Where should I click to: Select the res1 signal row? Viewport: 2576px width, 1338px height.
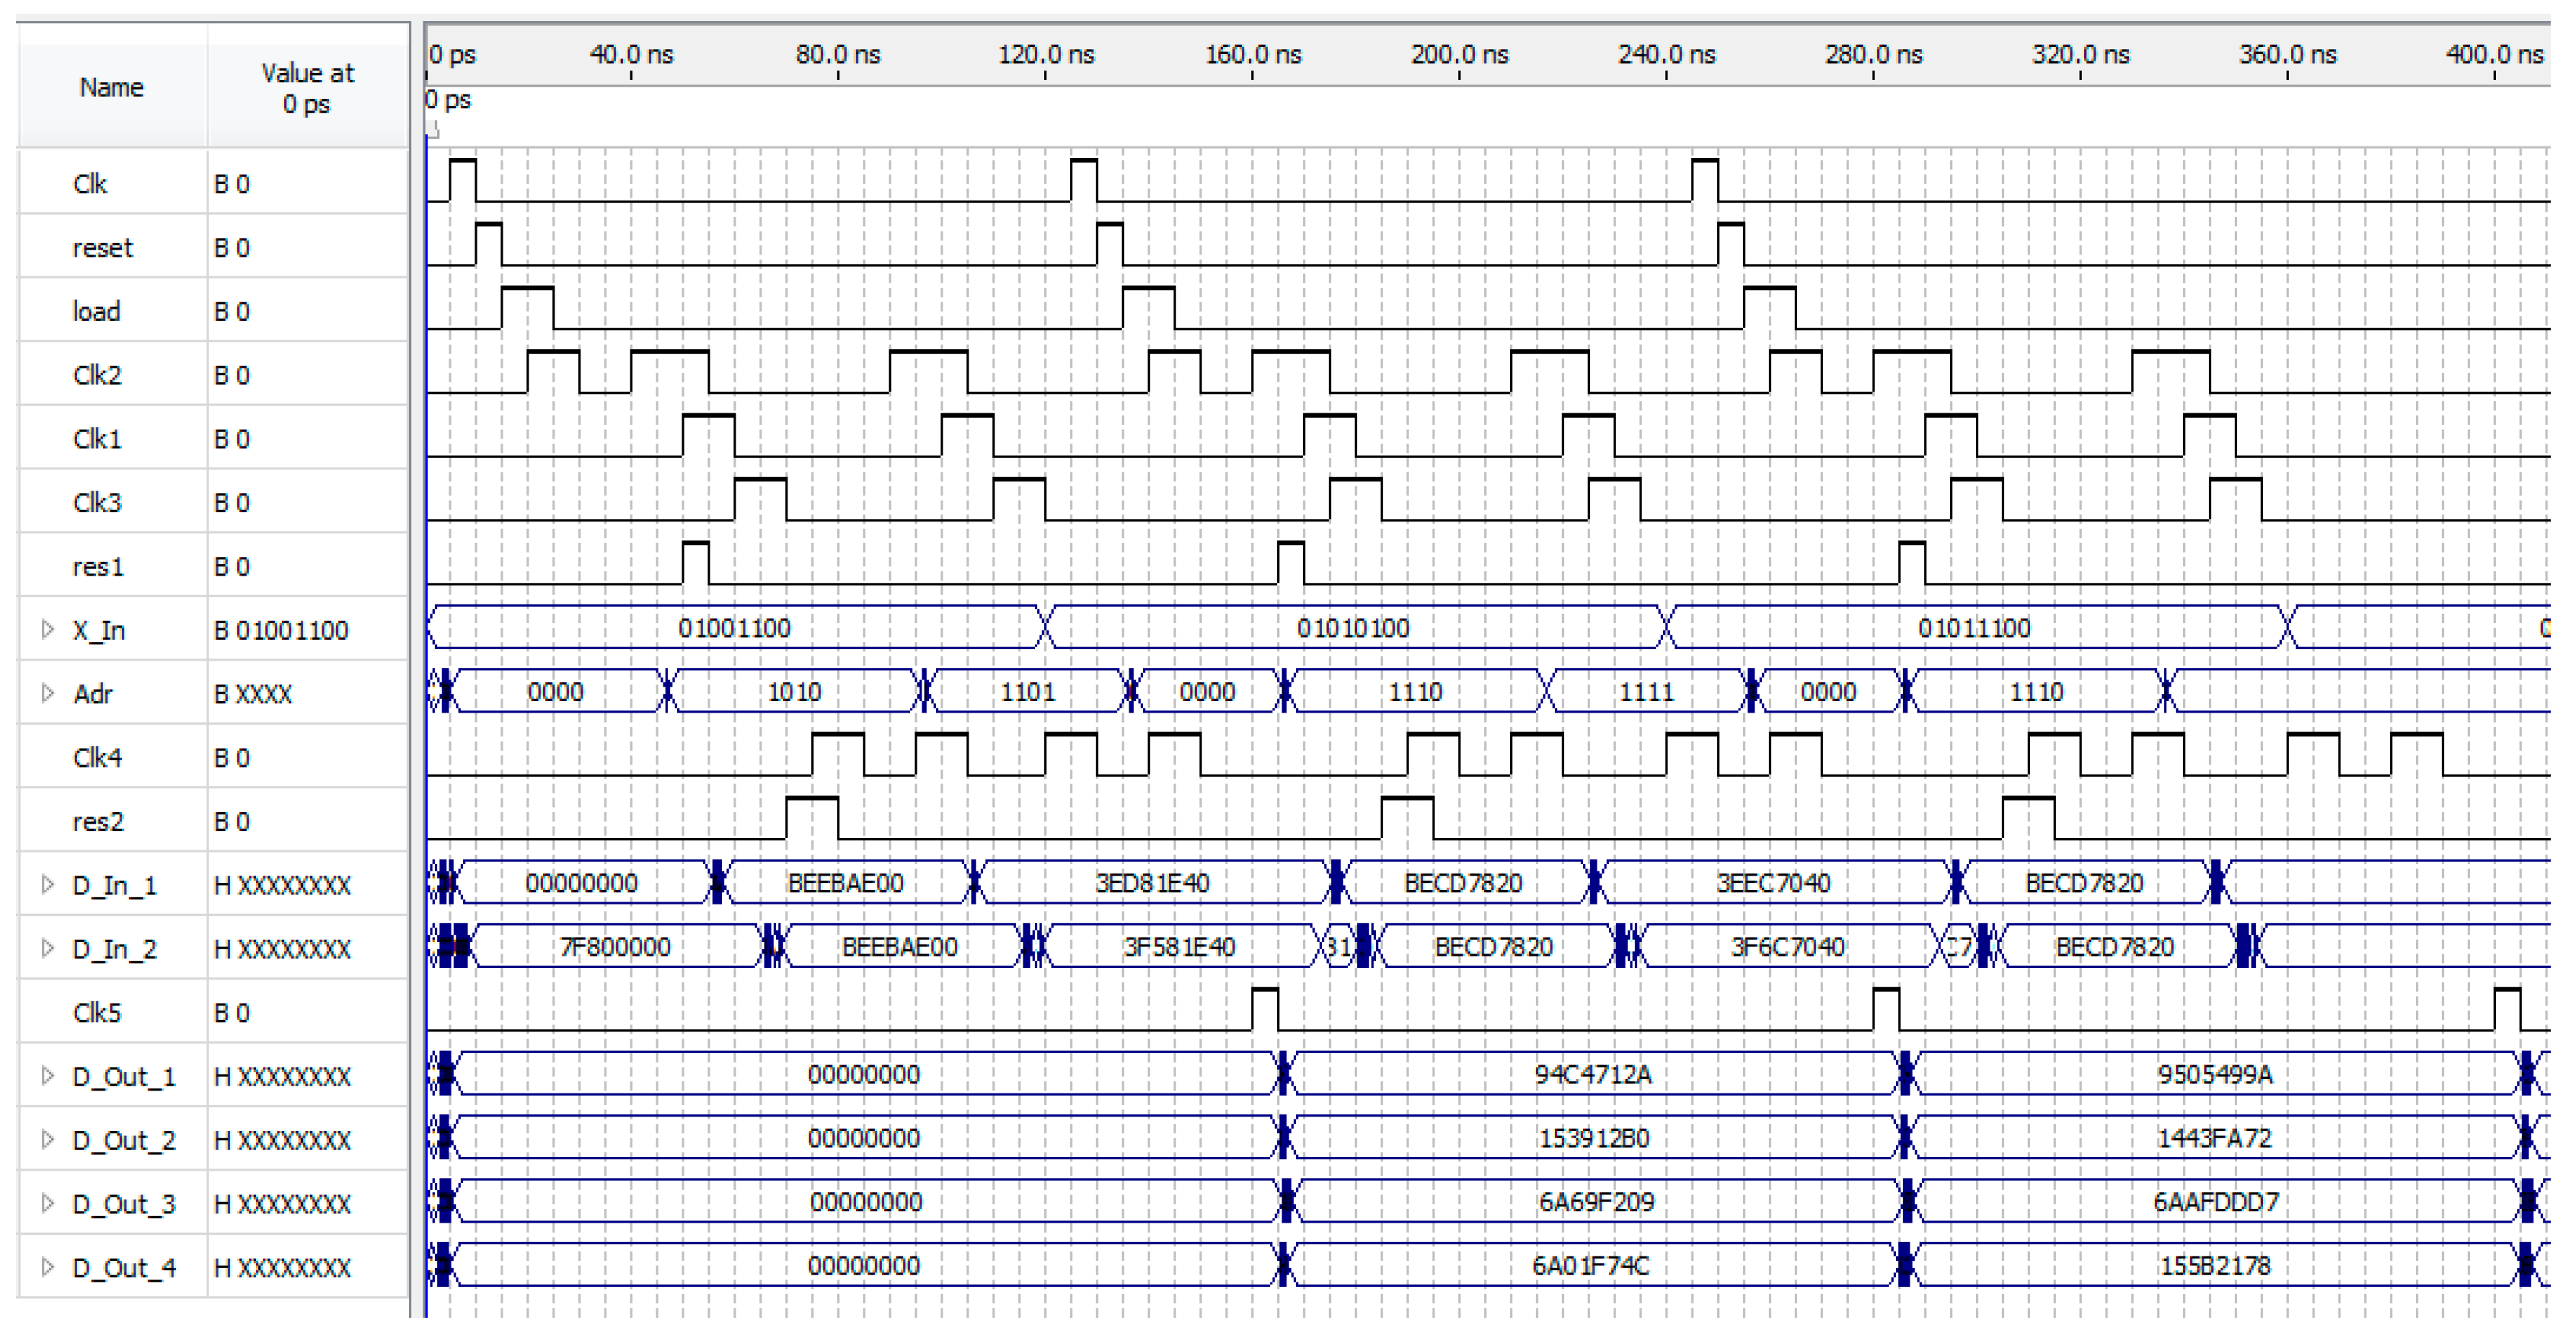click(98, 567)
